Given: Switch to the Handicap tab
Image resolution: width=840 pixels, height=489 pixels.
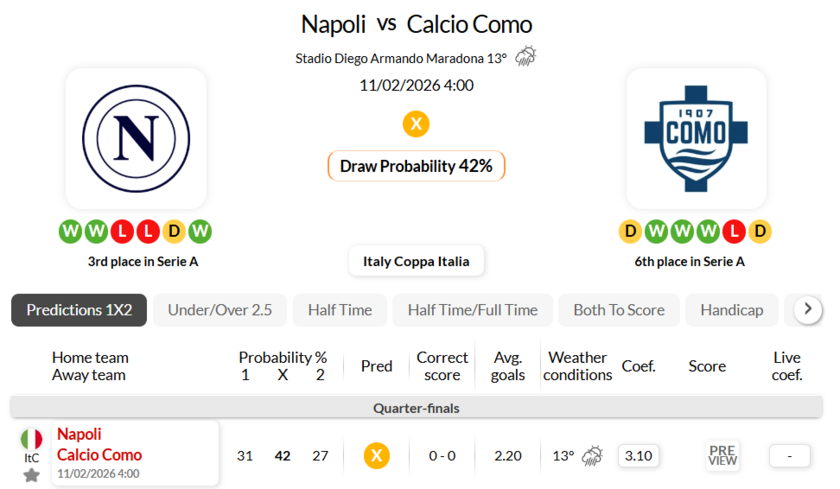Looking at the screenshot, I should 732,310.
